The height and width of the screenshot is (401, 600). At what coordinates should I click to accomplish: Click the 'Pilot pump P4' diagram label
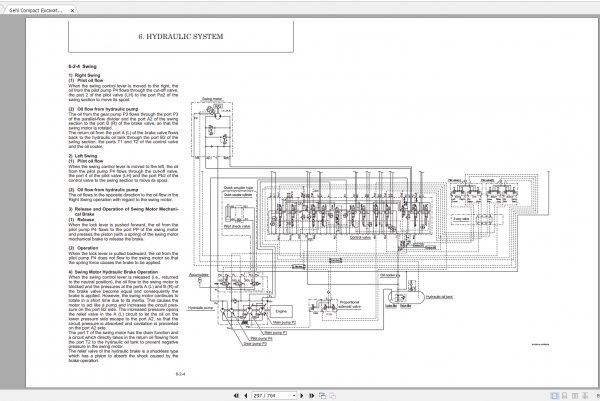tap(261, 339)
